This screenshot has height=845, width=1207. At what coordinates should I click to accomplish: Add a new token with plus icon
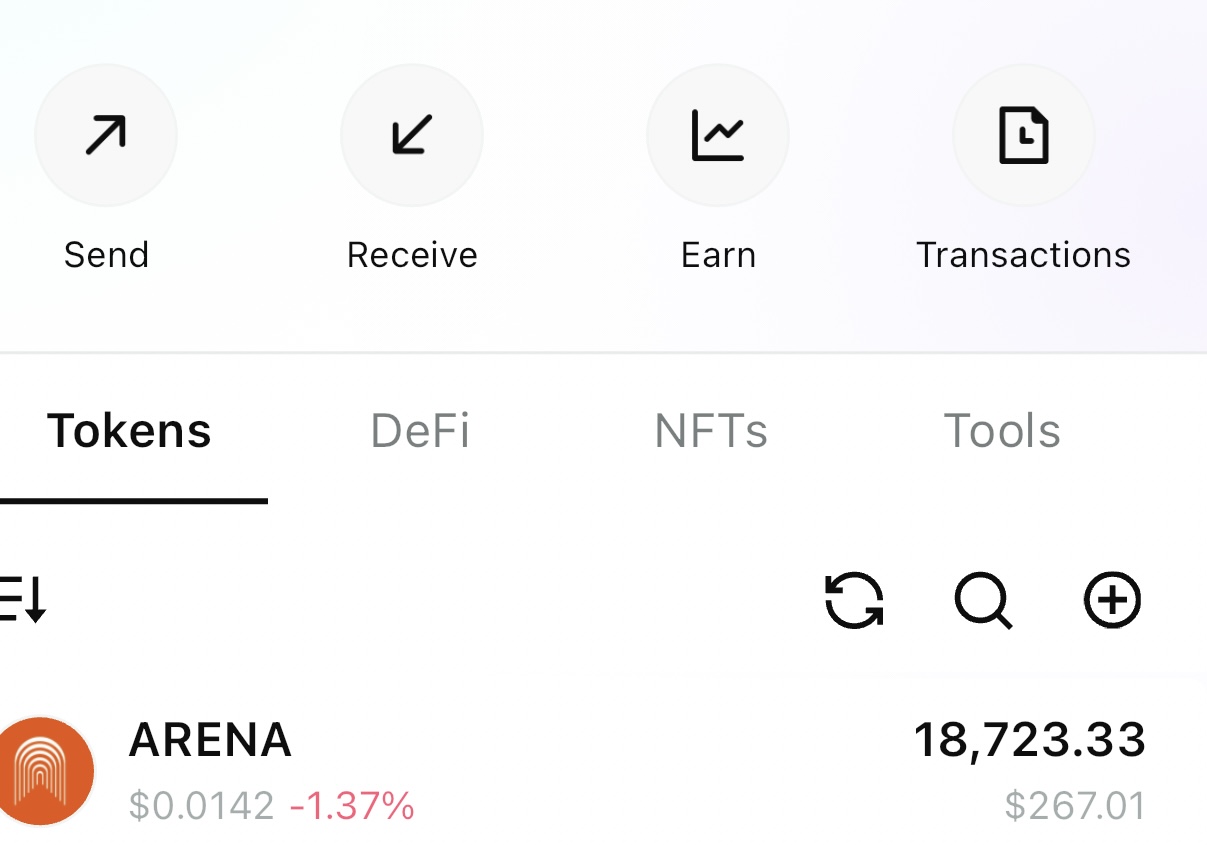[x=1113, y=600]
